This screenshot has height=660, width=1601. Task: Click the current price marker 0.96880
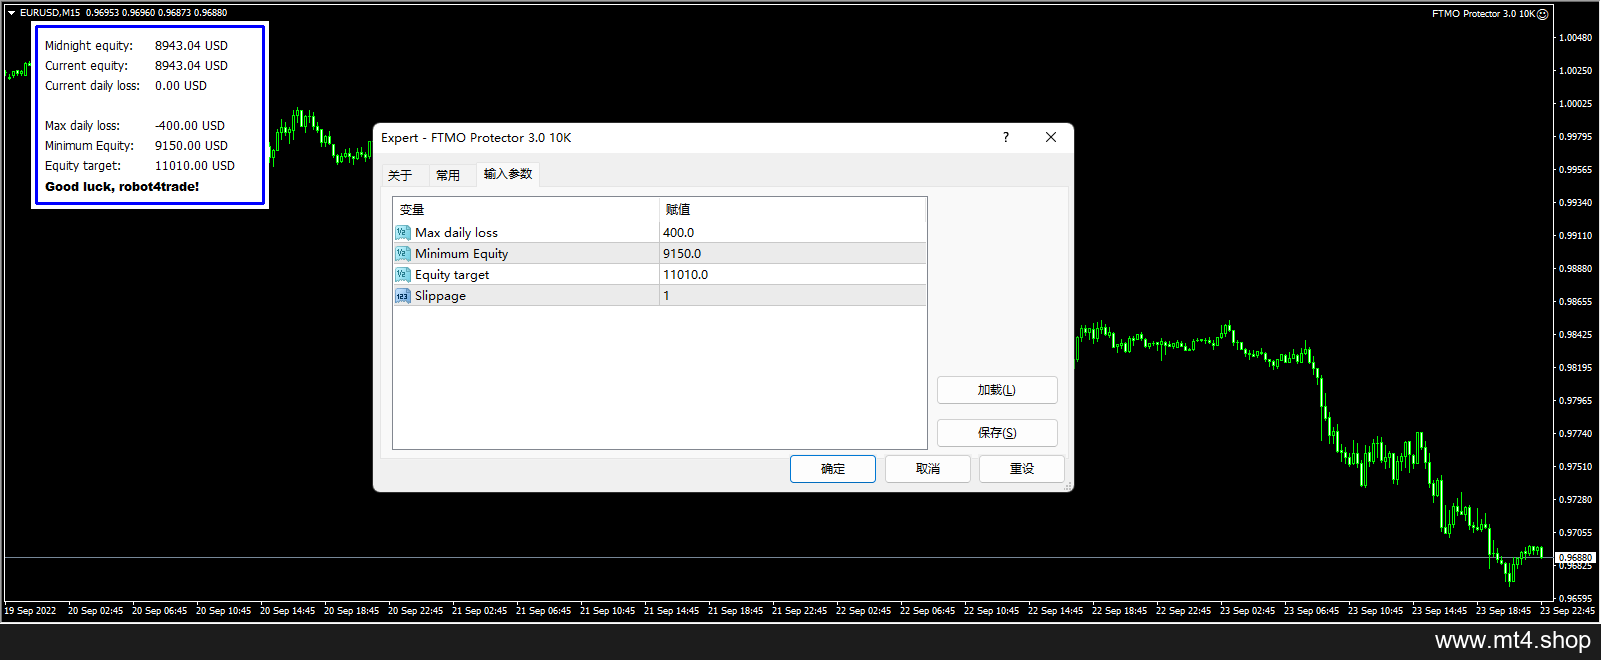(1576, 557)
